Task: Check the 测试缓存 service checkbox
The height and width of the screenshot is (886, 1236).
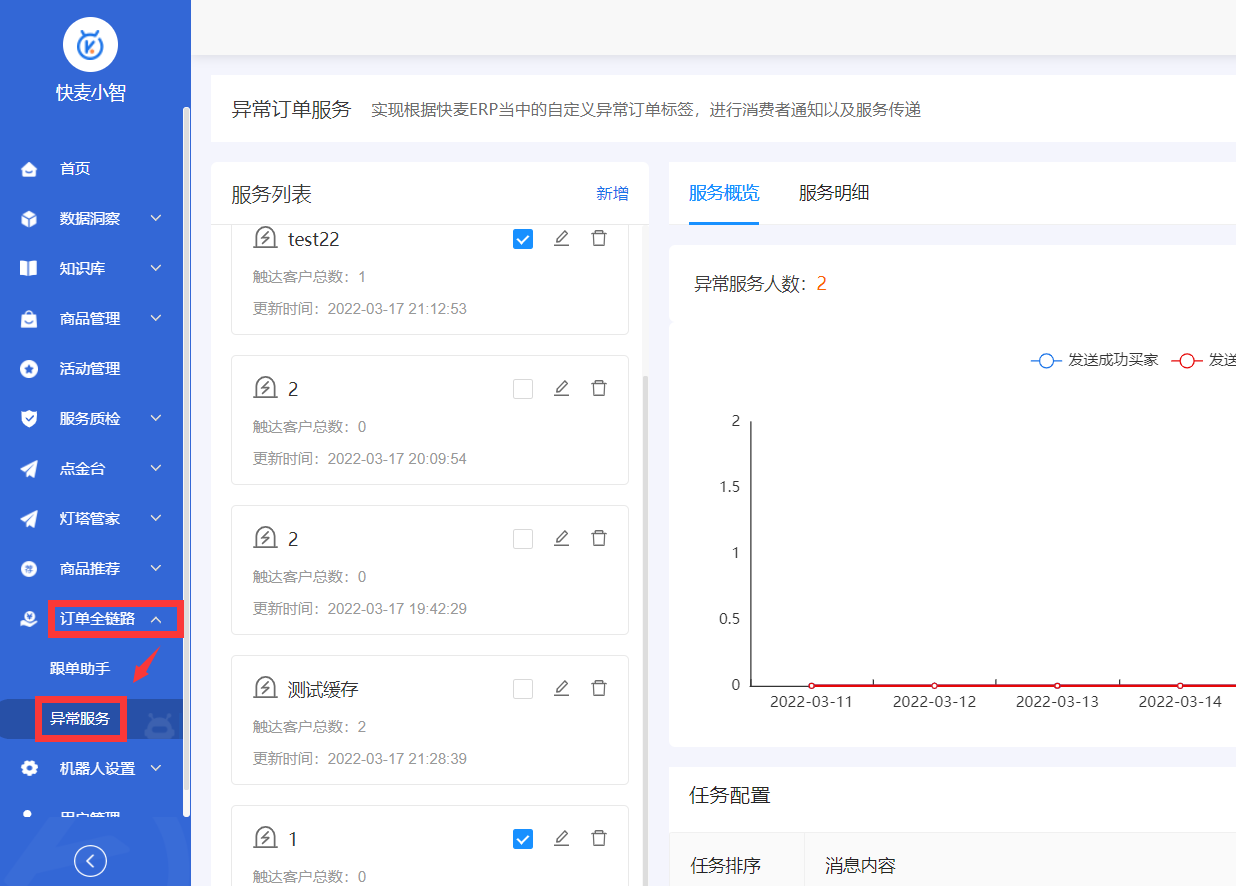Action: [523, 689]
